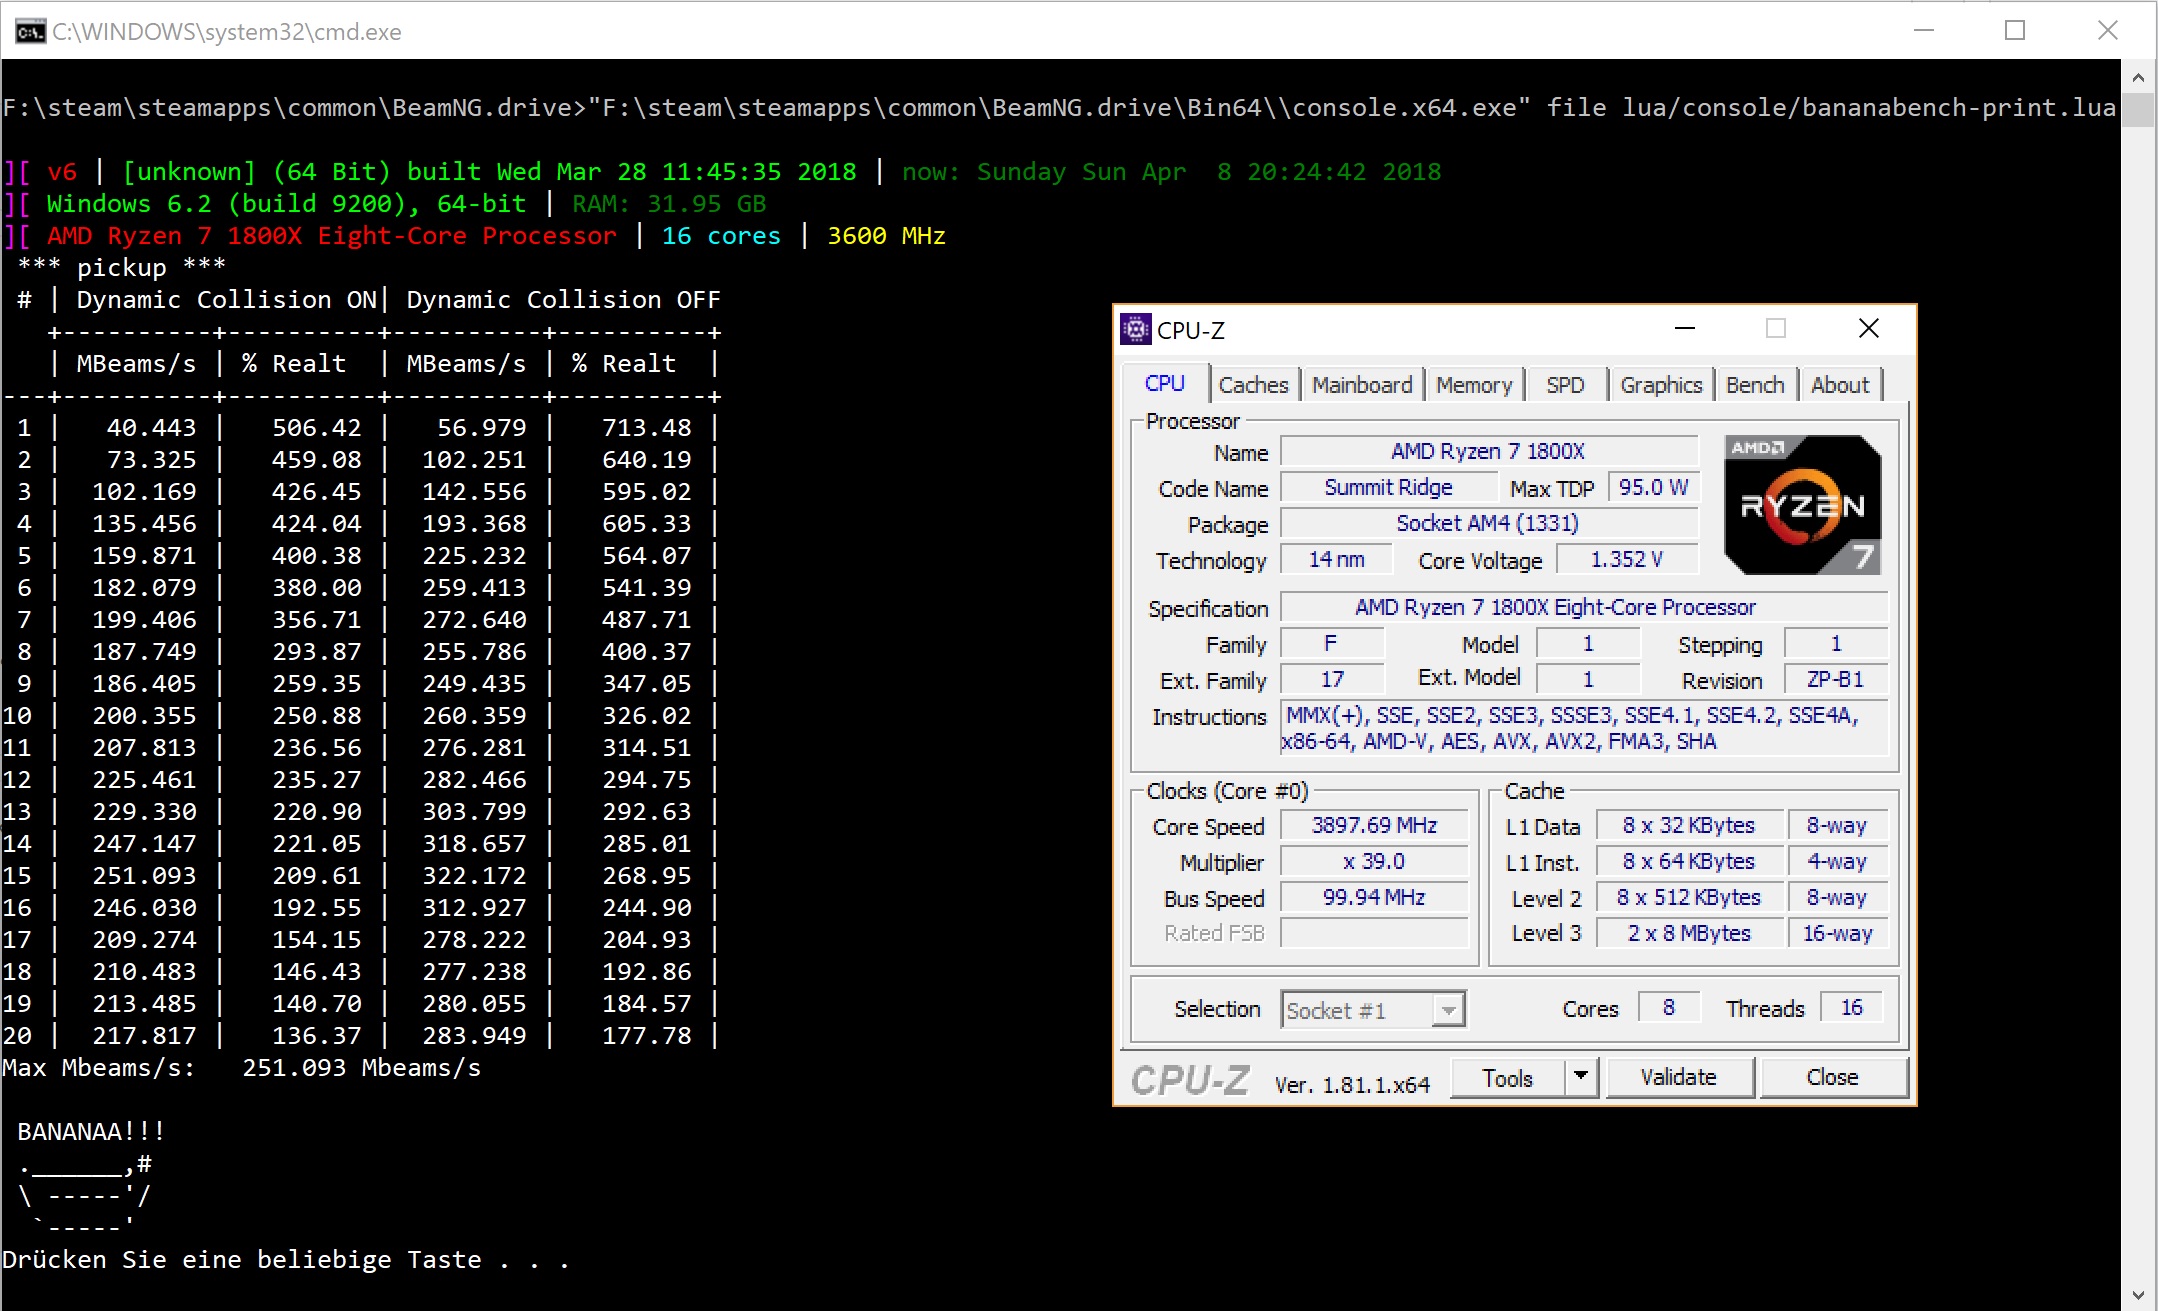Switch to the Caches tab
This screenshot has height=1311, width=2158.
tap(1253, 385)
